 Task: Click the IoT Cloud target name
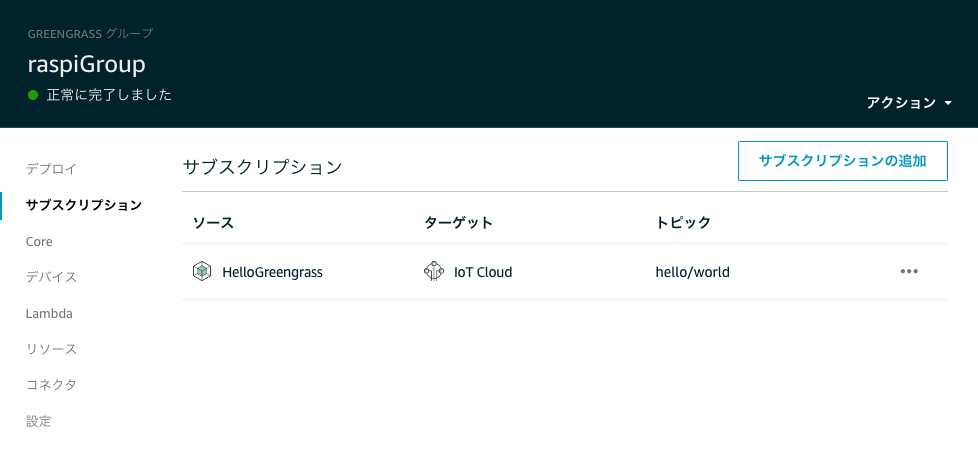click(x=483, y=272)
